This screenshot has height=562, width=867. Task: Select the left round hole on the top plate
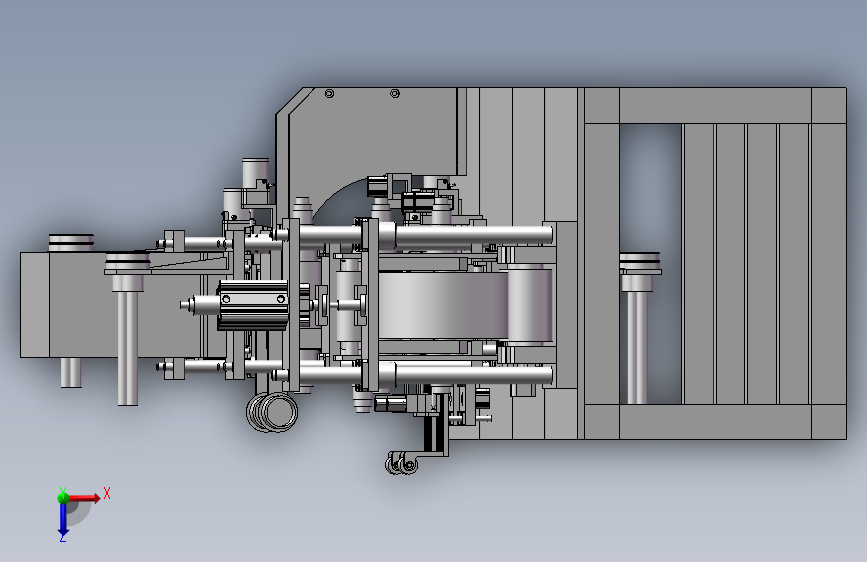(329, 93)
